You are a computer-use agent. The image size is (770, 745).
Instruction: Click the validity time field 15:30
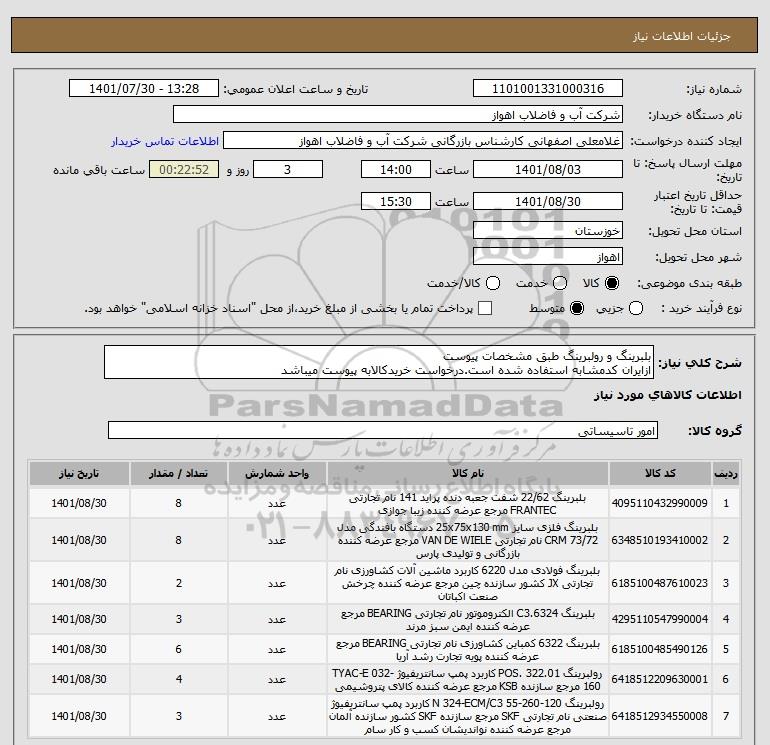coord(396,201)
